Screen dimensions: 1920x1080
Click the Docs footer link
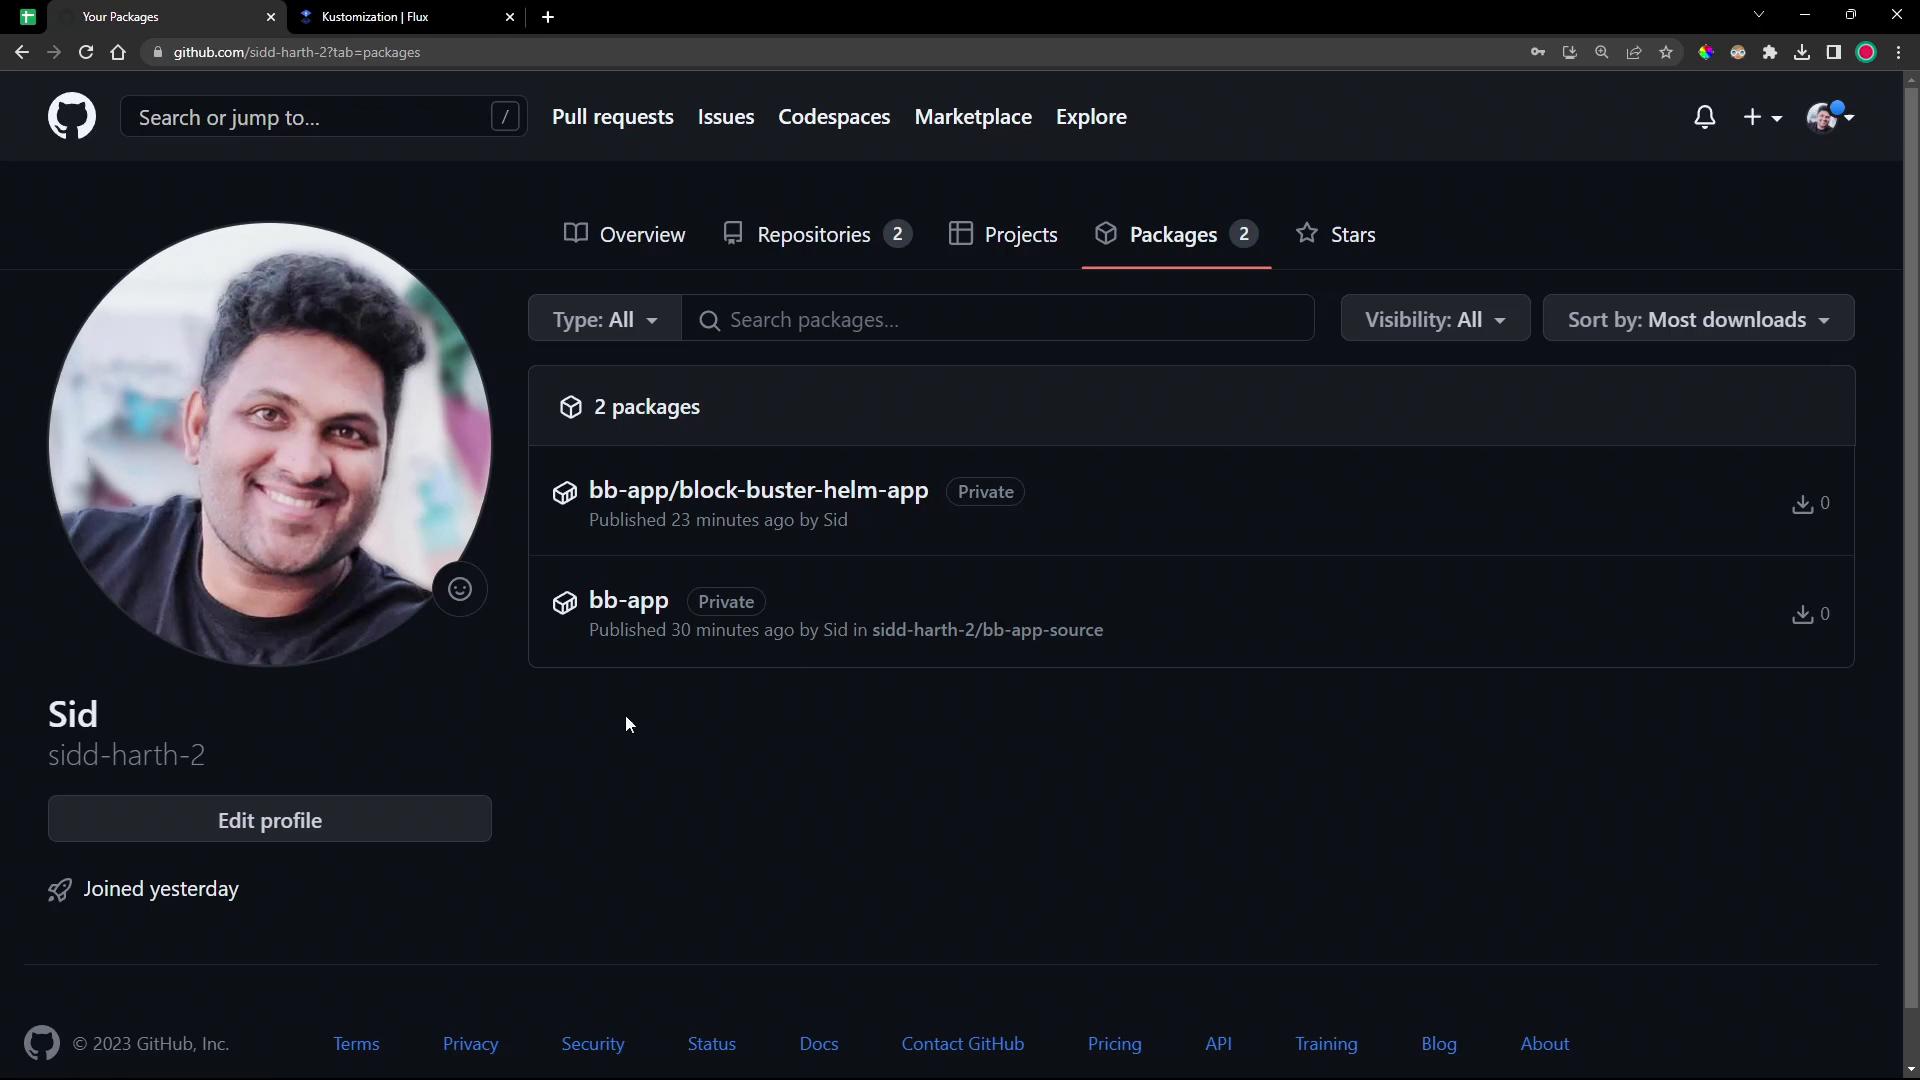click(x=819, y=1043)
